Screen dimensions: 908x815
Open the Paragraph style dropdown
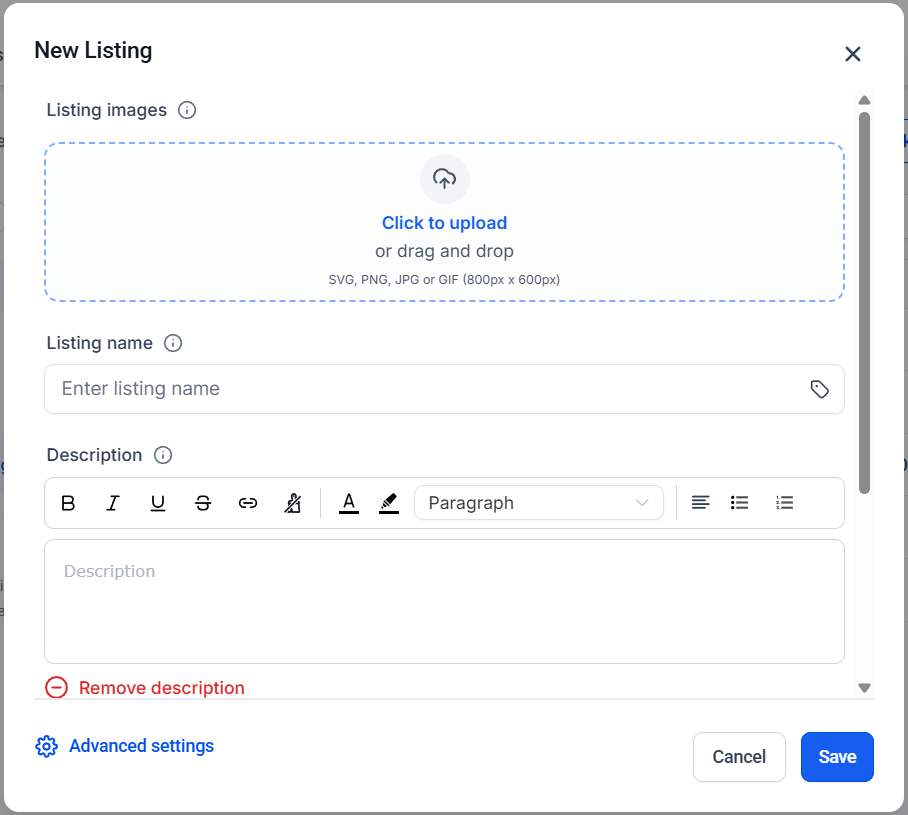pyautogui.click(x=539, y=503)
